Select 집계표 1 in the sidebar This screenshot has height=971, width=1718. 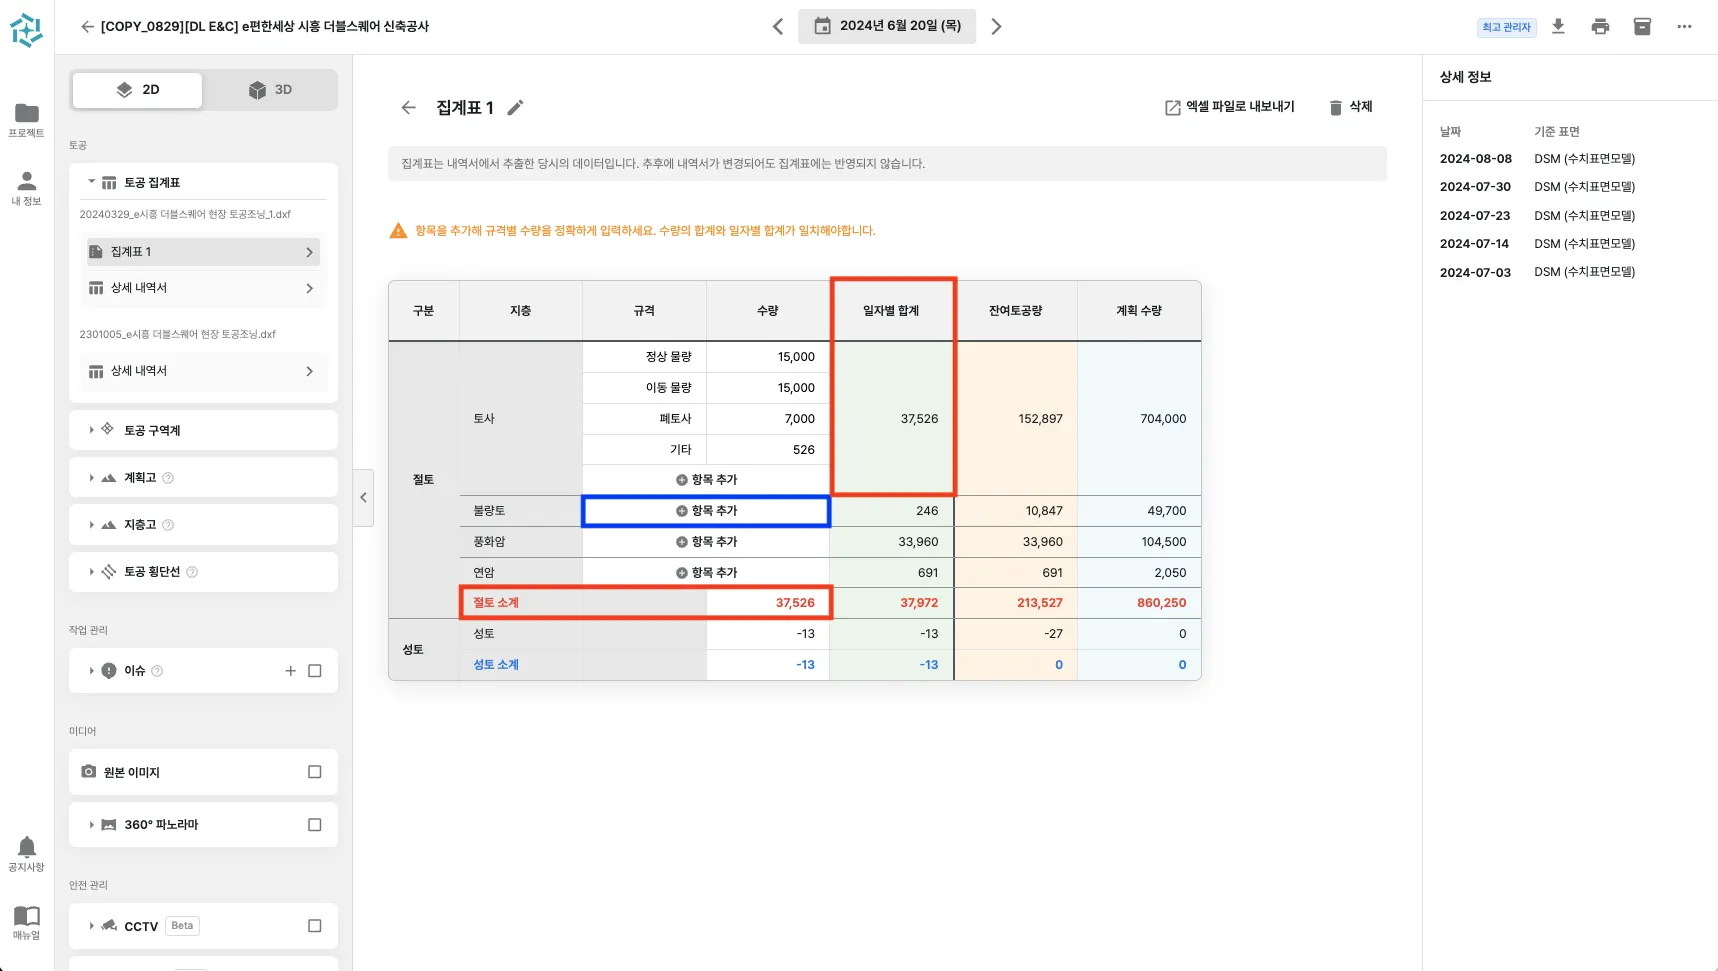[x=203, y=252]
